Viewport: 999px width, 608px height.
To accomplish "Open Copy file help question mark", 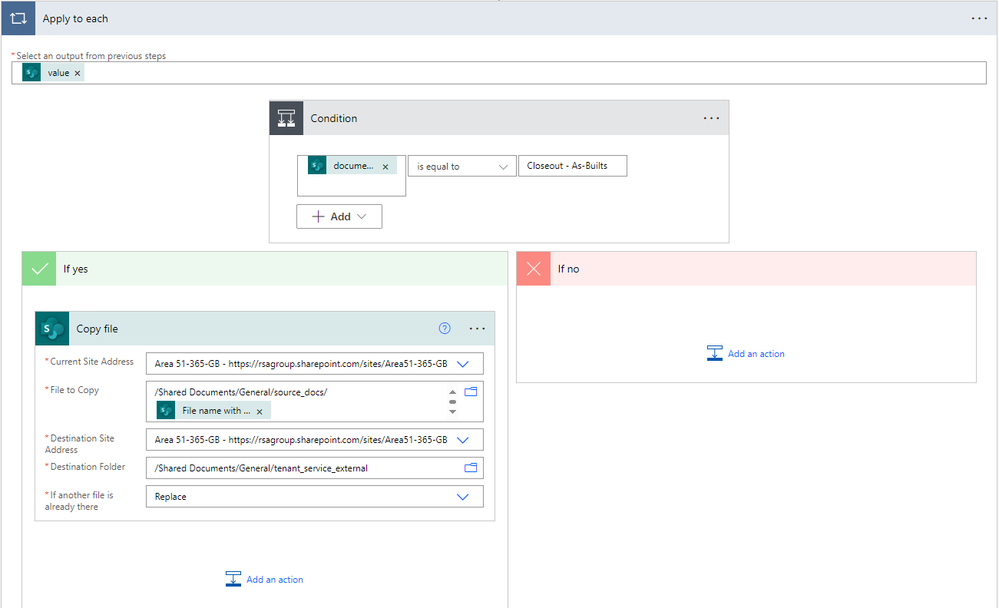I will 445,328.
